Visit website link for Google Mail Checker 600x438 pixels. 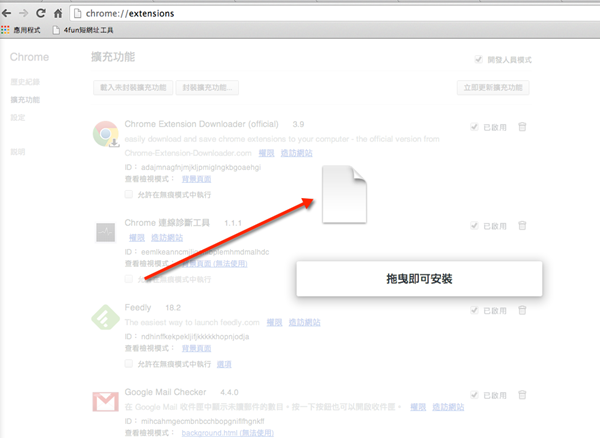pos(448,407)
